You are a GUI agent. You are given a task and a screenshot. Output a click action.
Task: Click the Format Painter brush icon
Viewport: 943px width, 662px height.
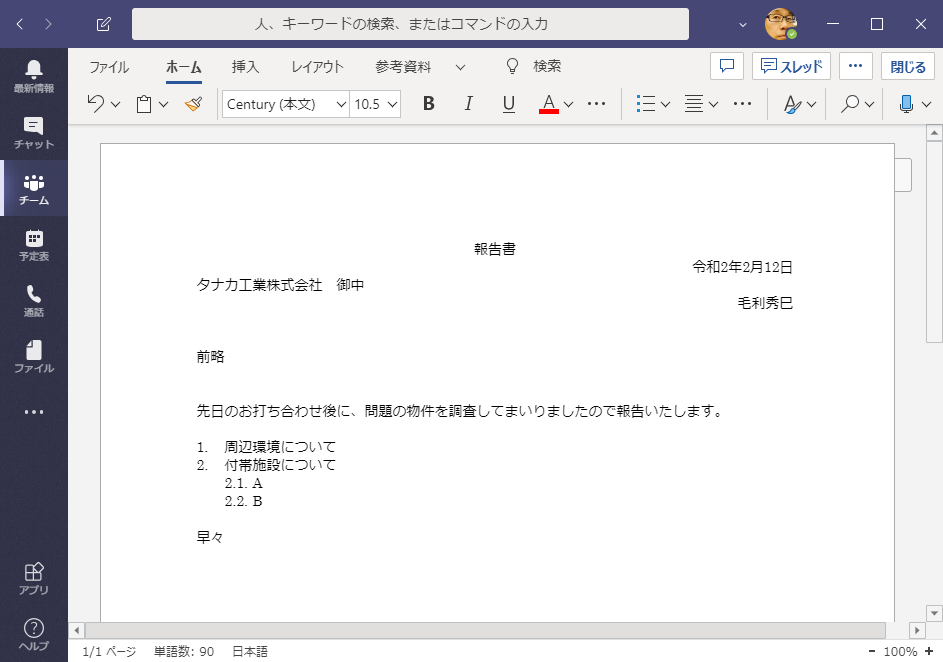click(x=193, y=104)
